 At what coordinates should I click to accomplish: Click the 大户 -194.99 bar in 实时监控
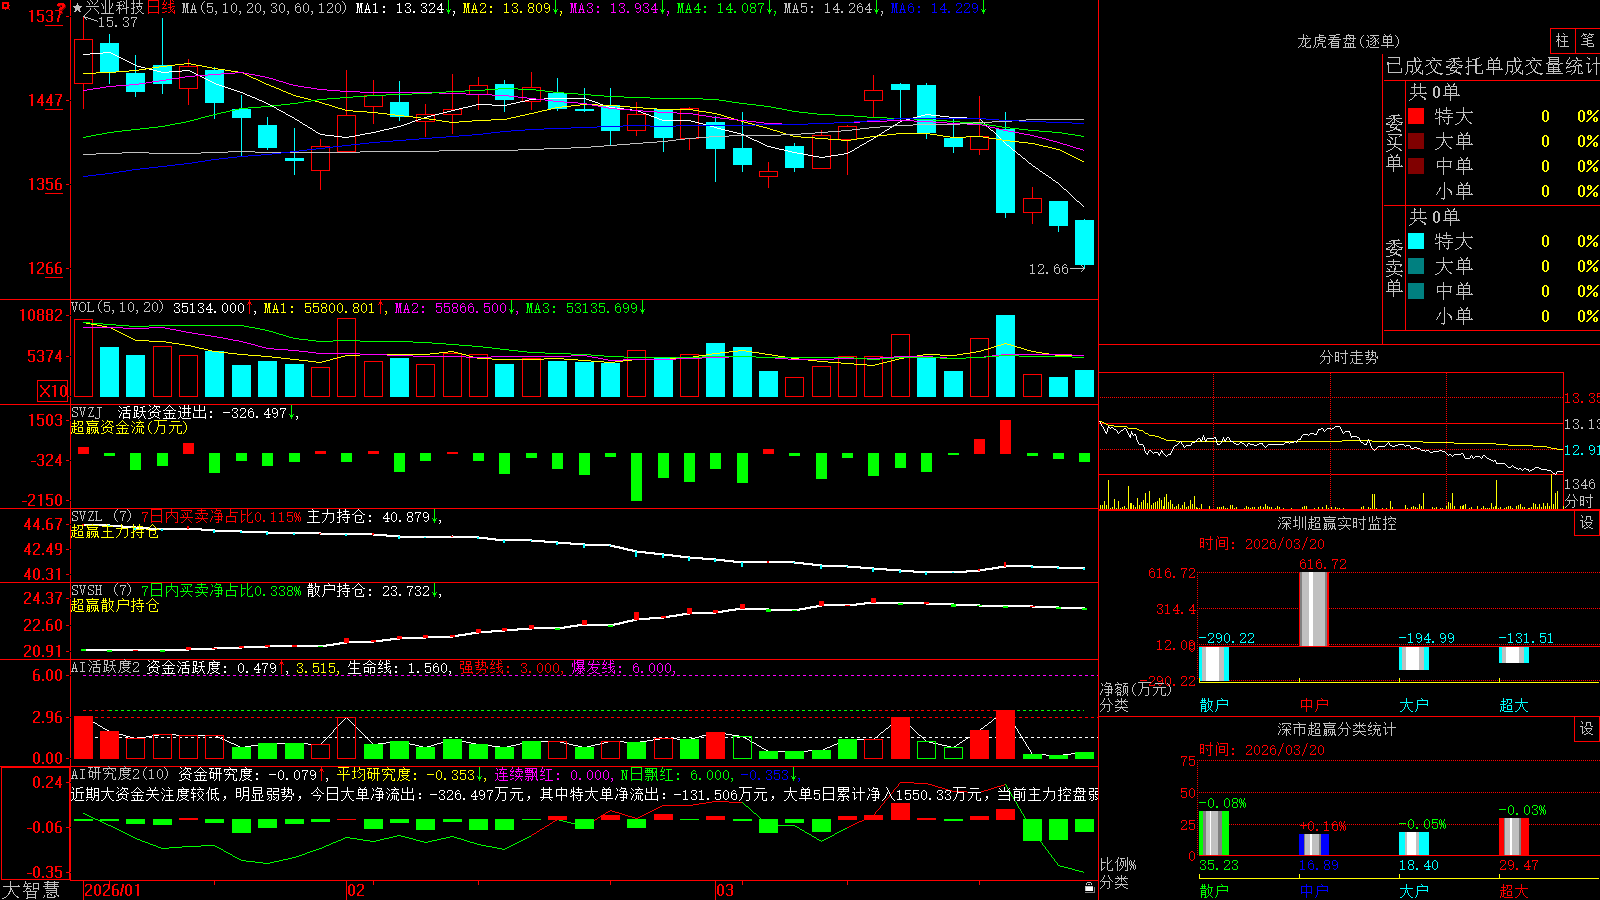(x=1414, y=658)
